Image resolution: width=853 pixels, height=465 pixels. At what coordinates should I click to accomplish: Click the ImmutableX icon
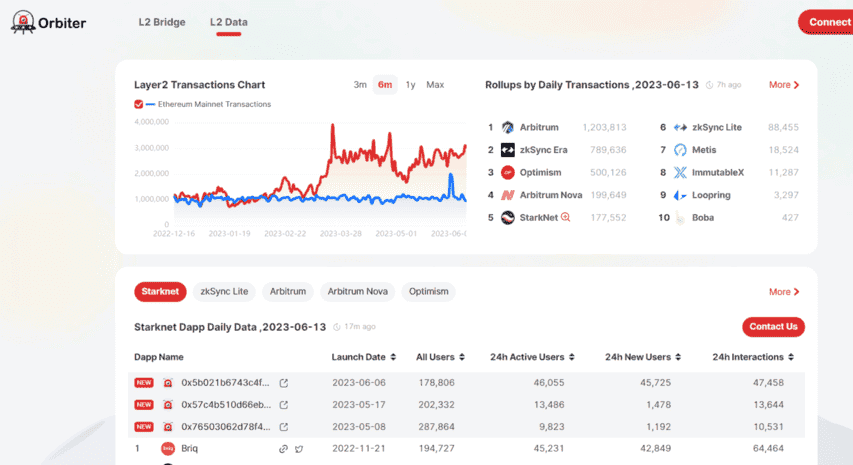(x=680, y=172)
